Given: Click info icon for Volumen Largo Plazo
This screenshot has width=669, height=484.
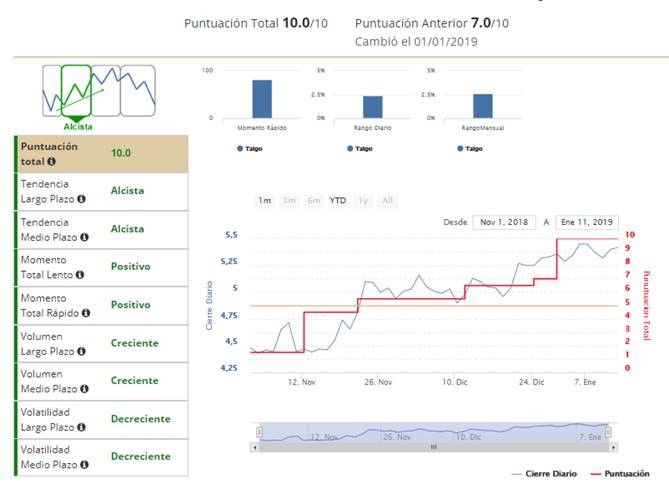Looking at the screenshot, I should pyautogui.click(x=81, y=351).
